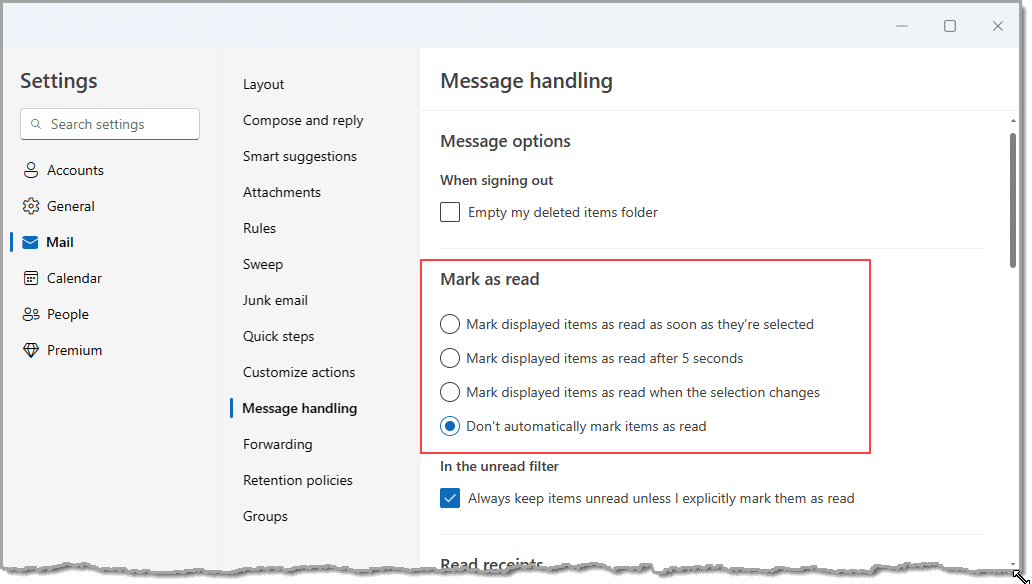Click the People icon in the sidebar
The width and height of the screenshot is (1032, 584).
pyautogui.click(x=31, y=313)
